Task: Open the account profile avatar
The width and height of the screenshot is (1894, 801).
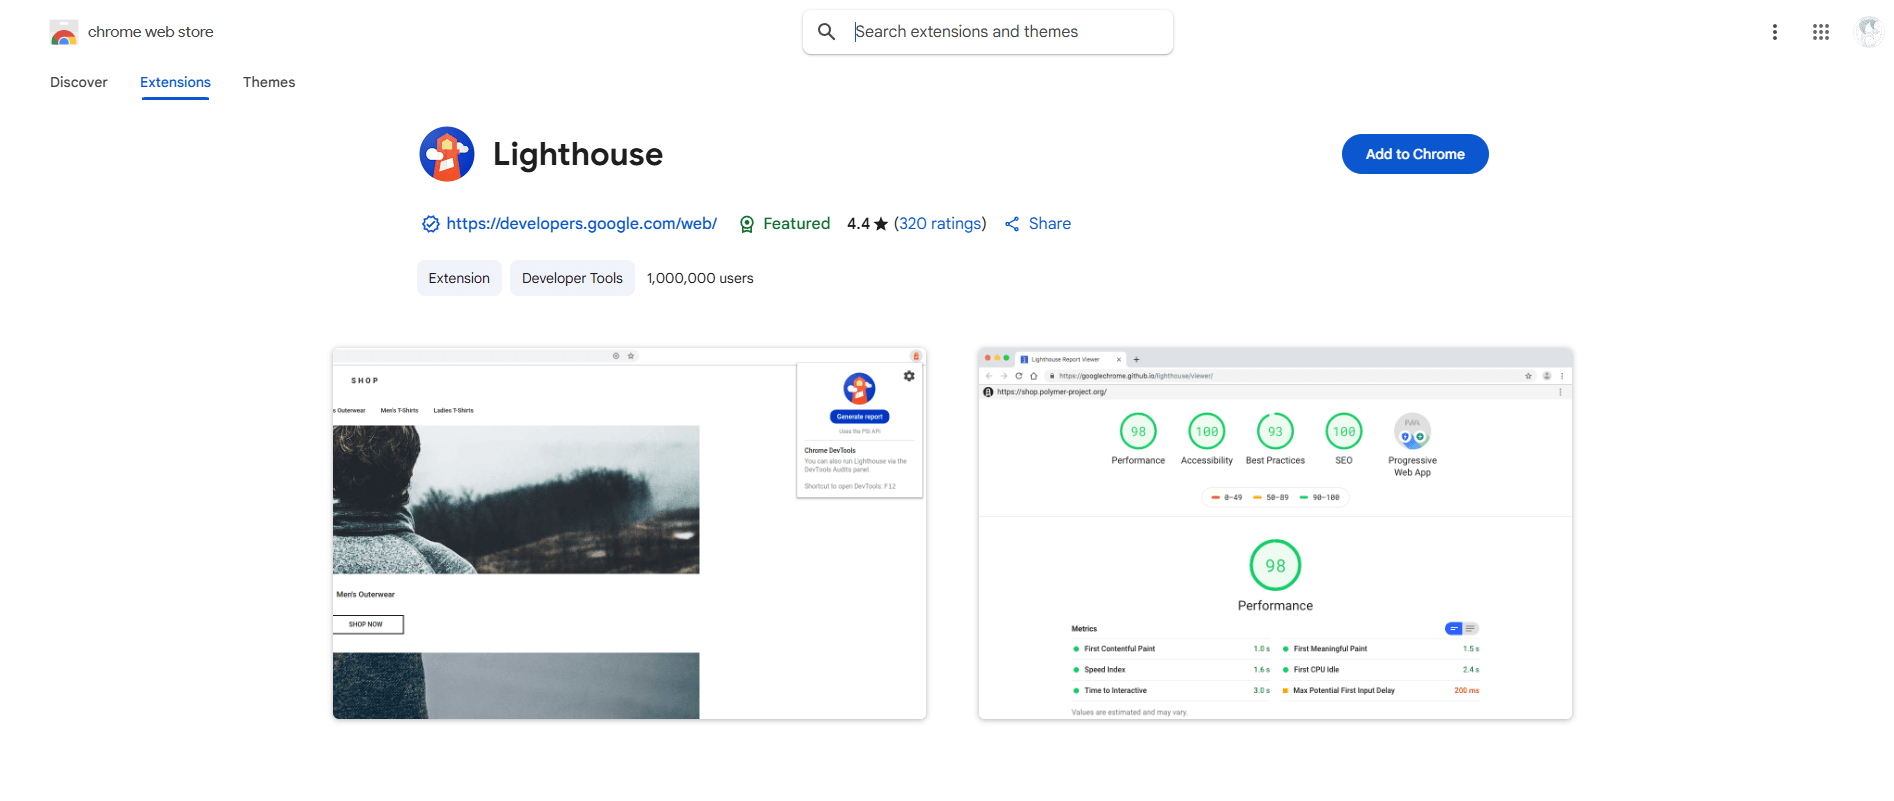Action: (1868, 32)
